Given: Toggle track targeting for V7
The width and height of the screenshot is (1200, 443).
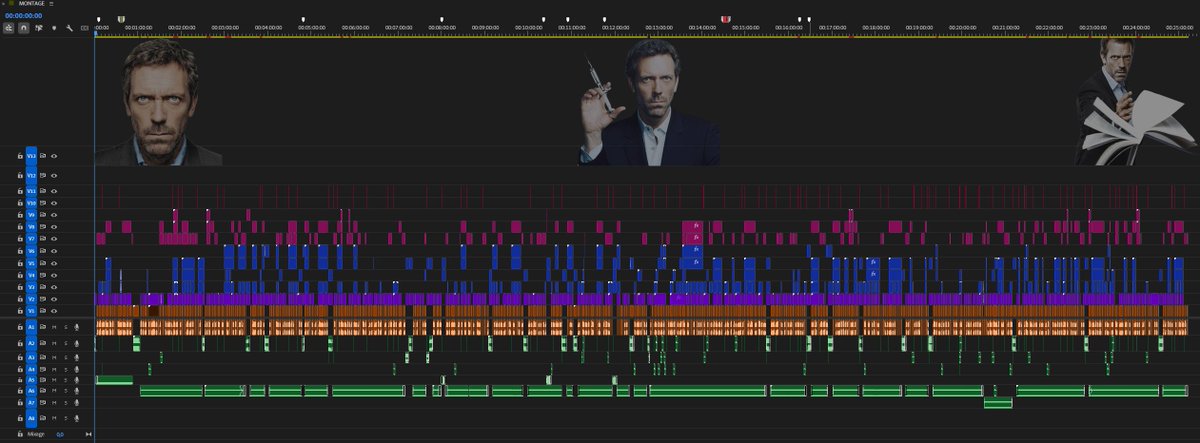Looking at the screenshot, I should (31, 239).
